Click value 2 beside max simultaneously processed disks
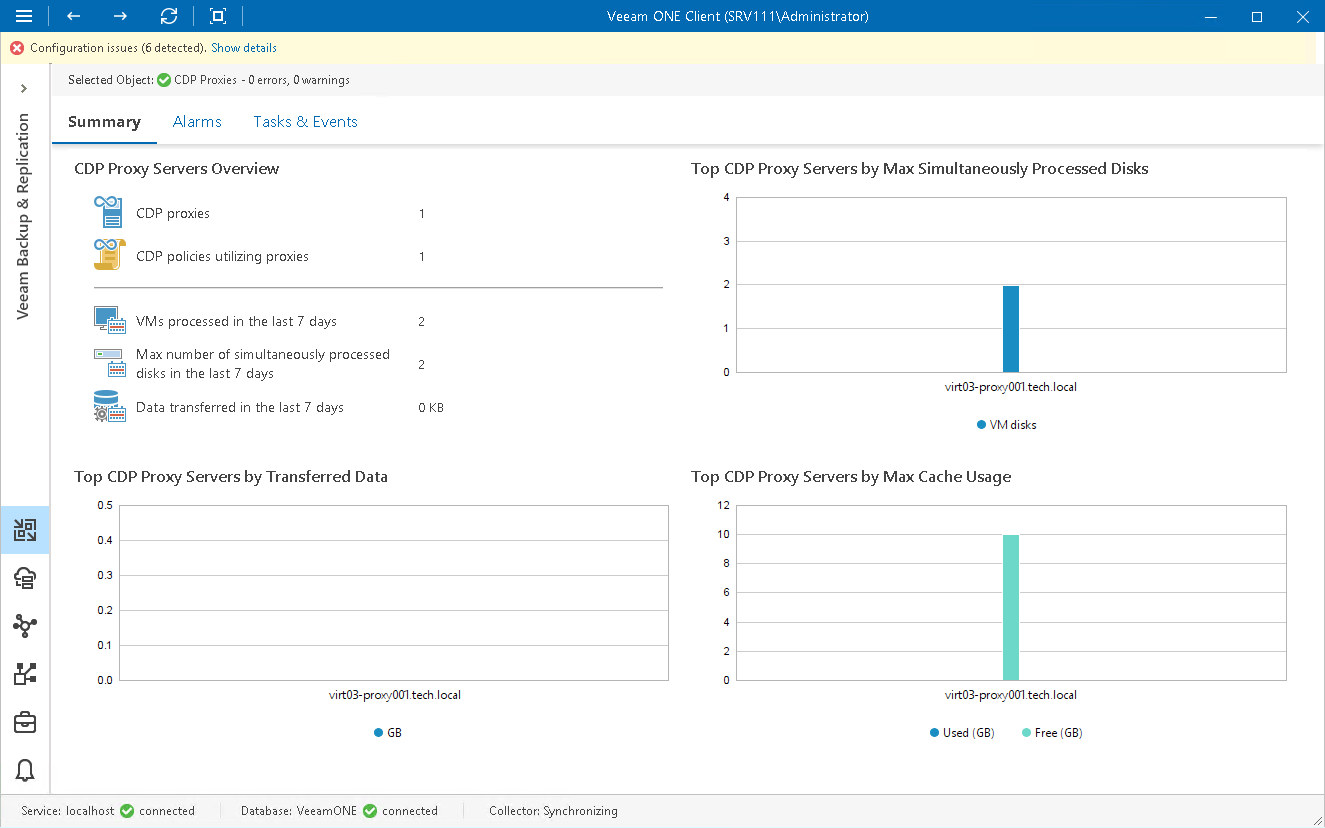This screenshot has width=1325, height=828. tap(422, 365)
